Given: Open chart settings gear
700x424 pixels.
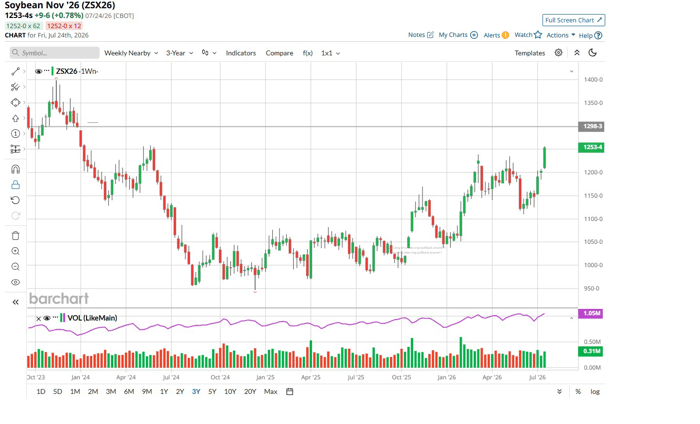Looking at the screenshot, I should pyautogui.click(x=558, y=53).
